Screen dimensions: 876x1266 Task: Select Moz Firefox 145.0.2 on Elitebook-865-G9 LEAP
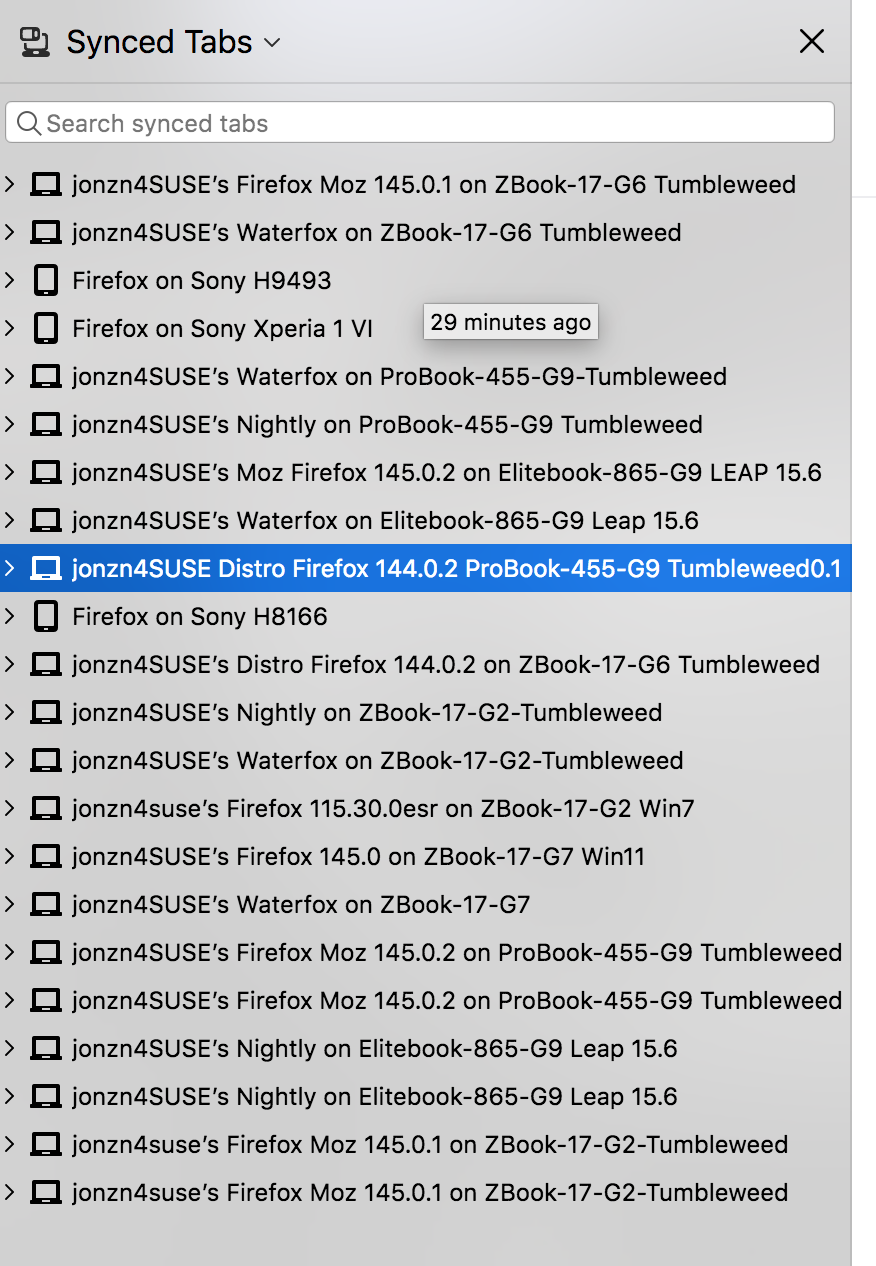tap(446, 473)
